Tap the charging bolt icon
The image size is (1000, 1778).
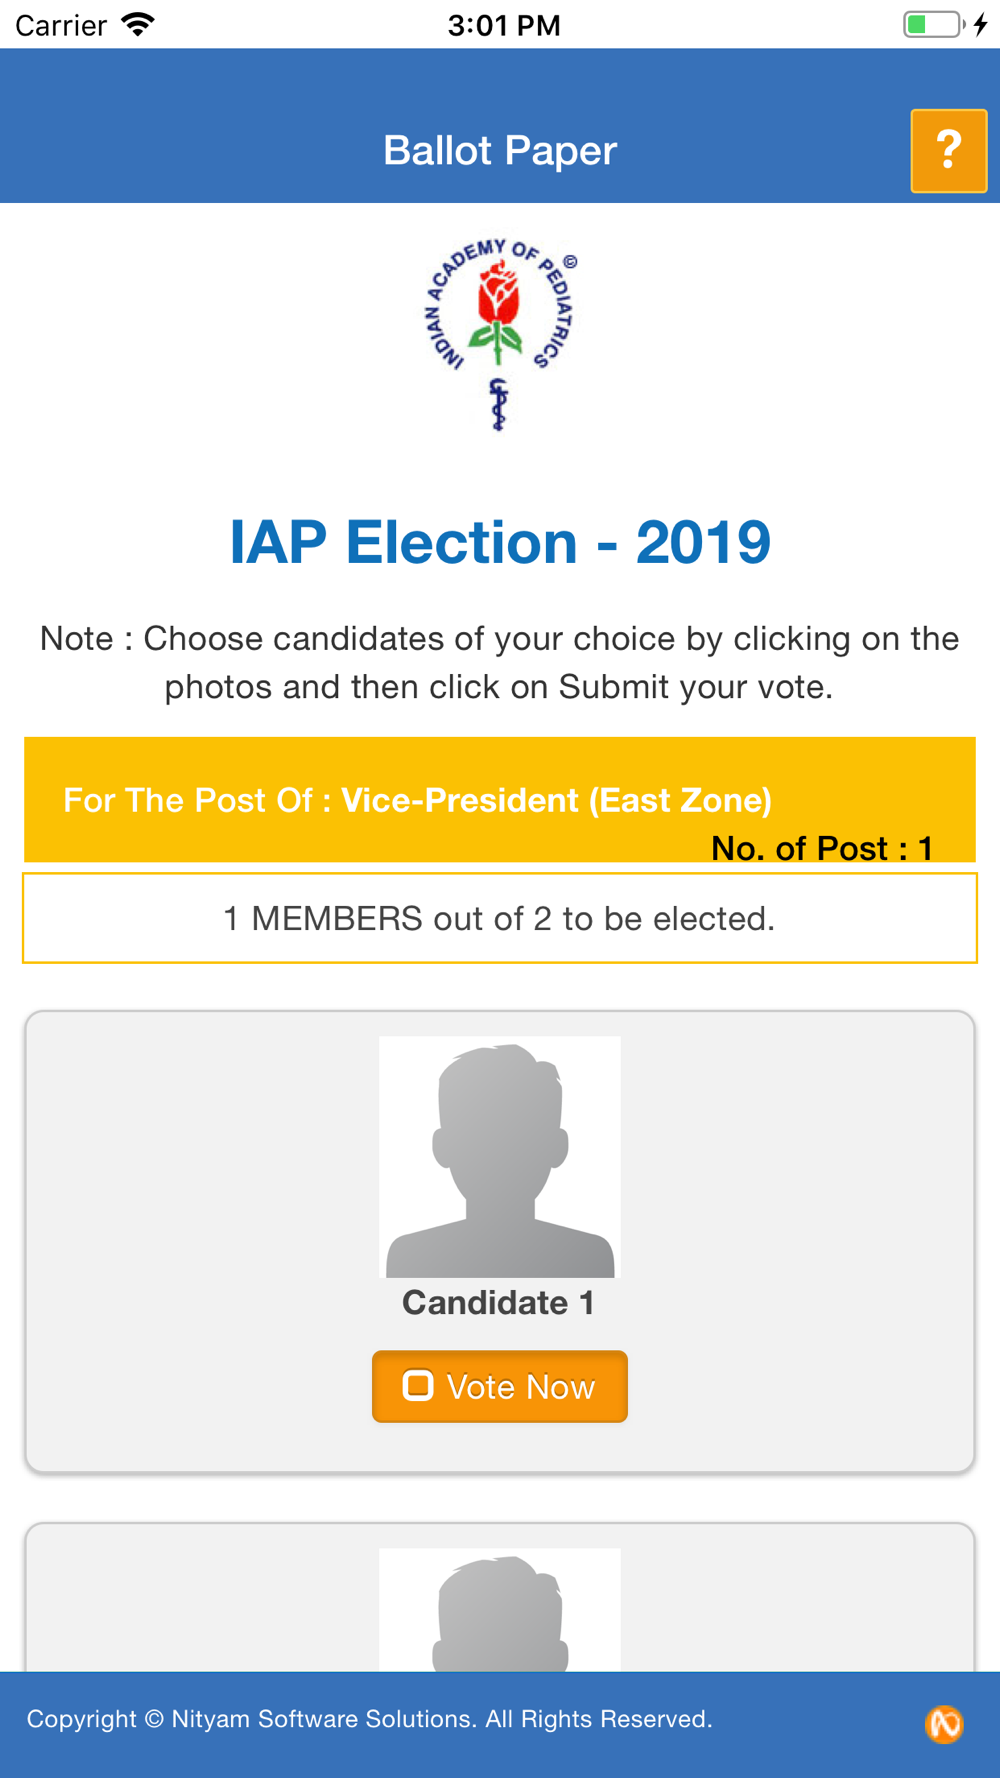point(981,24)
